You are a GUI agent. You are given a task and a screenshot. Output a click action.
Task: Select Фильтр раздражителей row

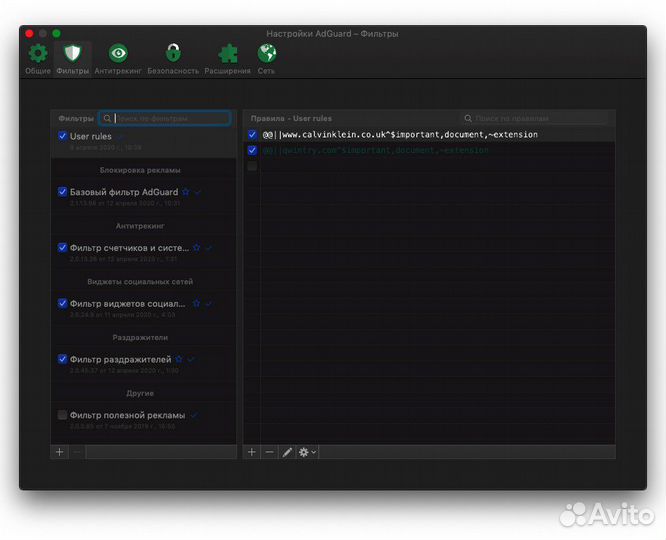(x=144, y=364)
